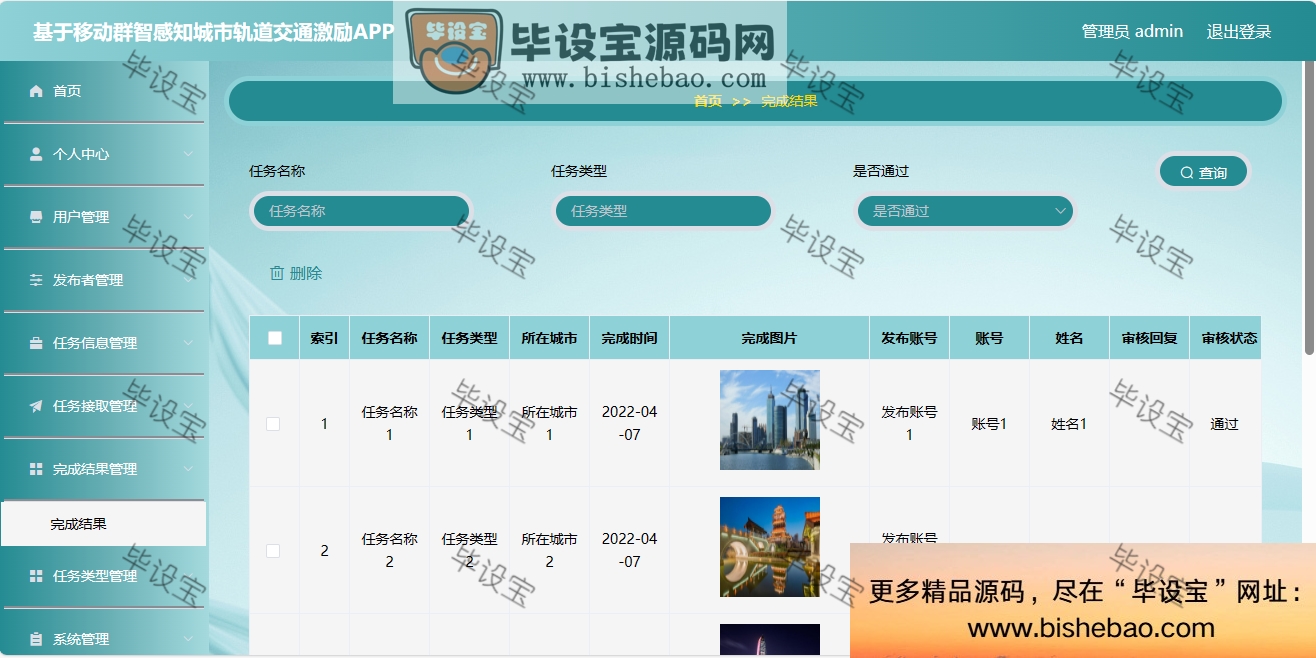This screenshot has width=1316, height=658.
Task: Click the 索引 column header
Action: pyautogui.click(x=324, y=338)
